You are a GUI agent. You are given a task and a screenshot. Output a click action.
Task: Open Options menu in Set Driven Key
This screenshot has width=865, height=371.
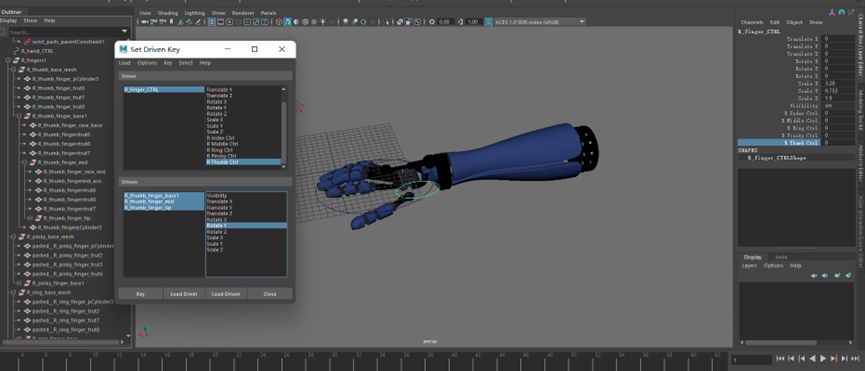click(x=147, y=63)
